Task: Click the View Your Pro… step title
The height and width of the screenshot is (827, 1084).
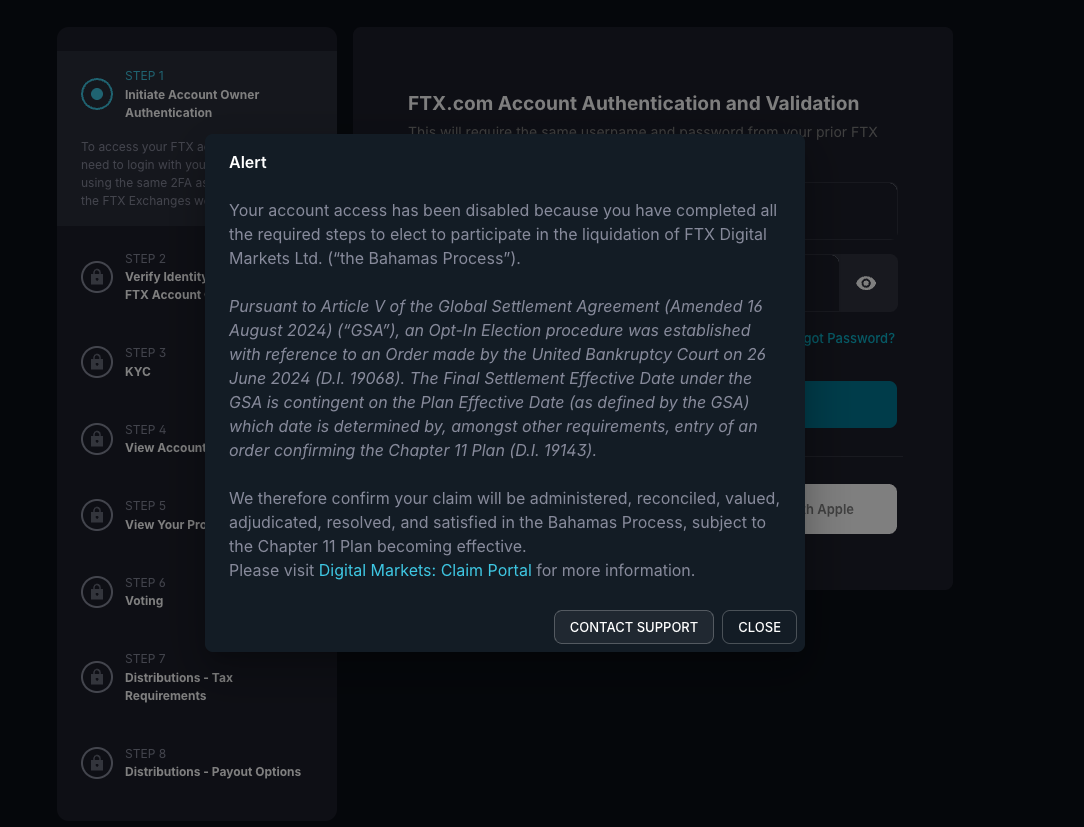Action: [x=165, y=525]
